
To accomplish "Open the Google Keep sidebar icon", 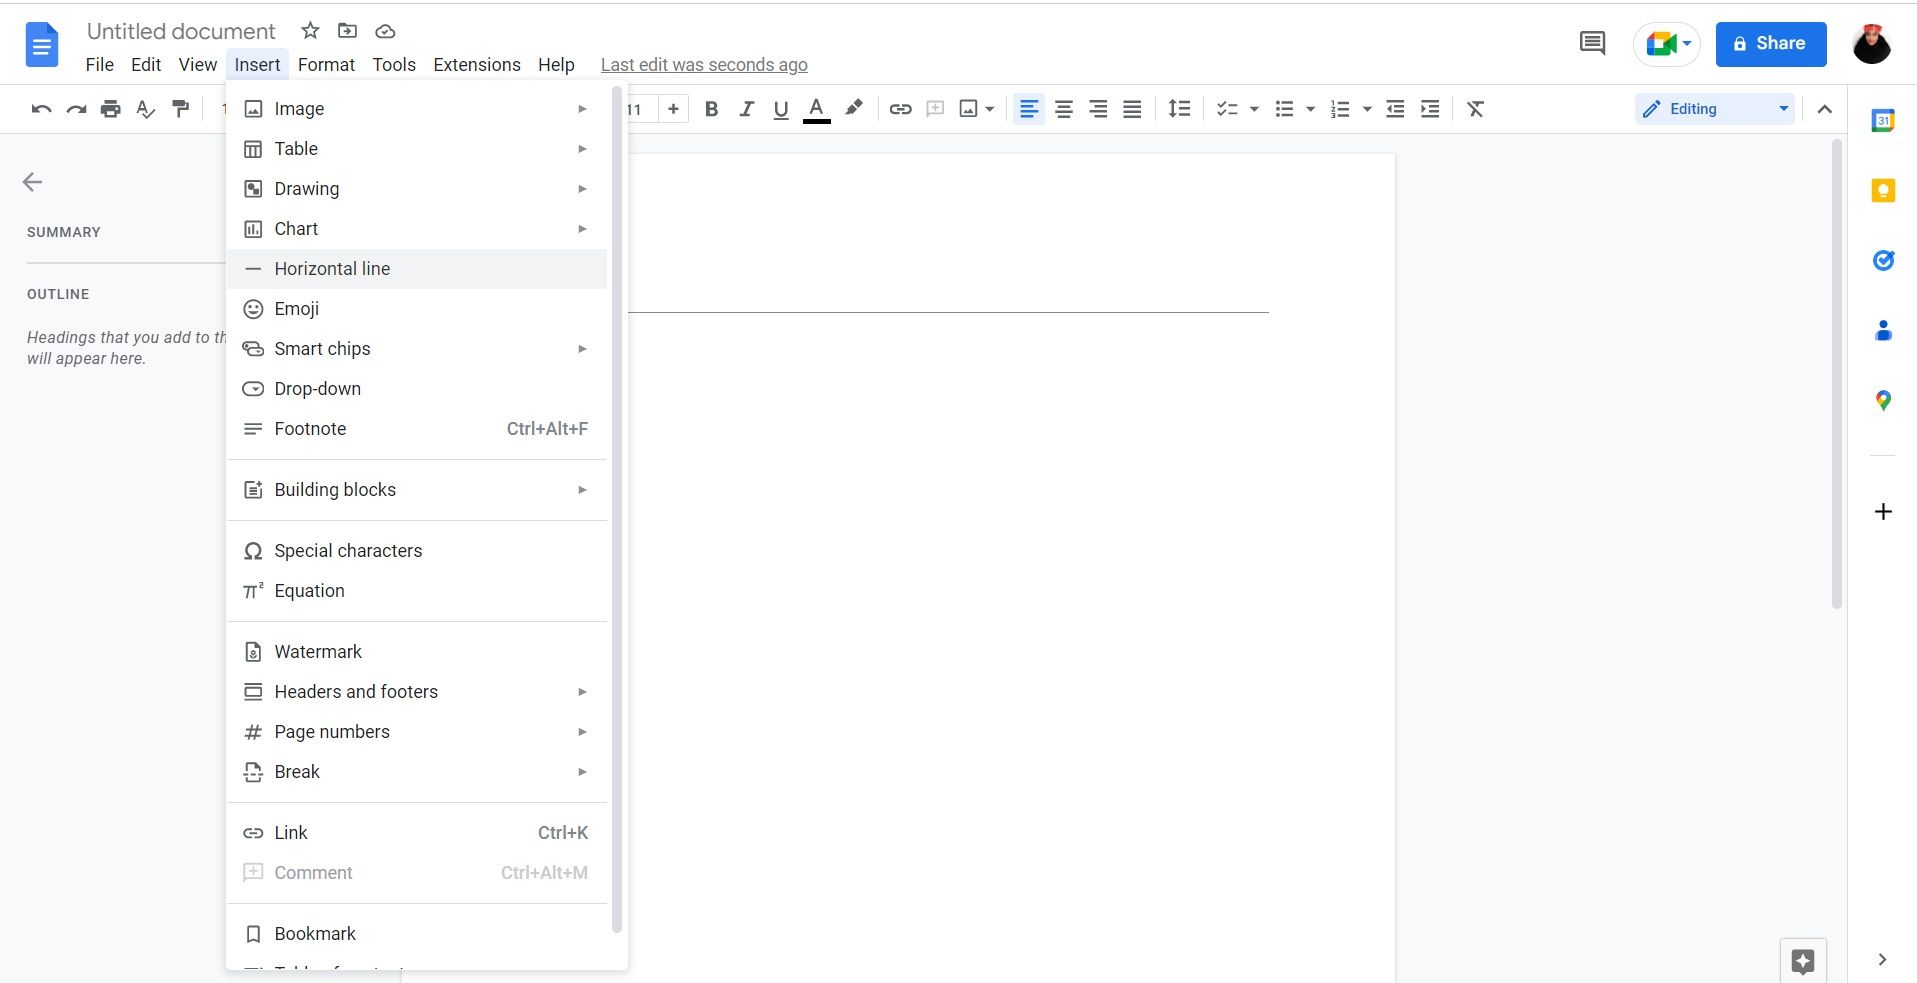I will pyautogui.click(x=1884, y=190).
